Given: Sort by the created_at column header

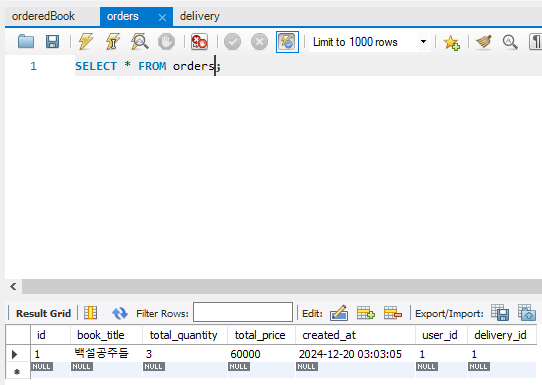Looking at the screenshot, I should (x=356, y=335).
